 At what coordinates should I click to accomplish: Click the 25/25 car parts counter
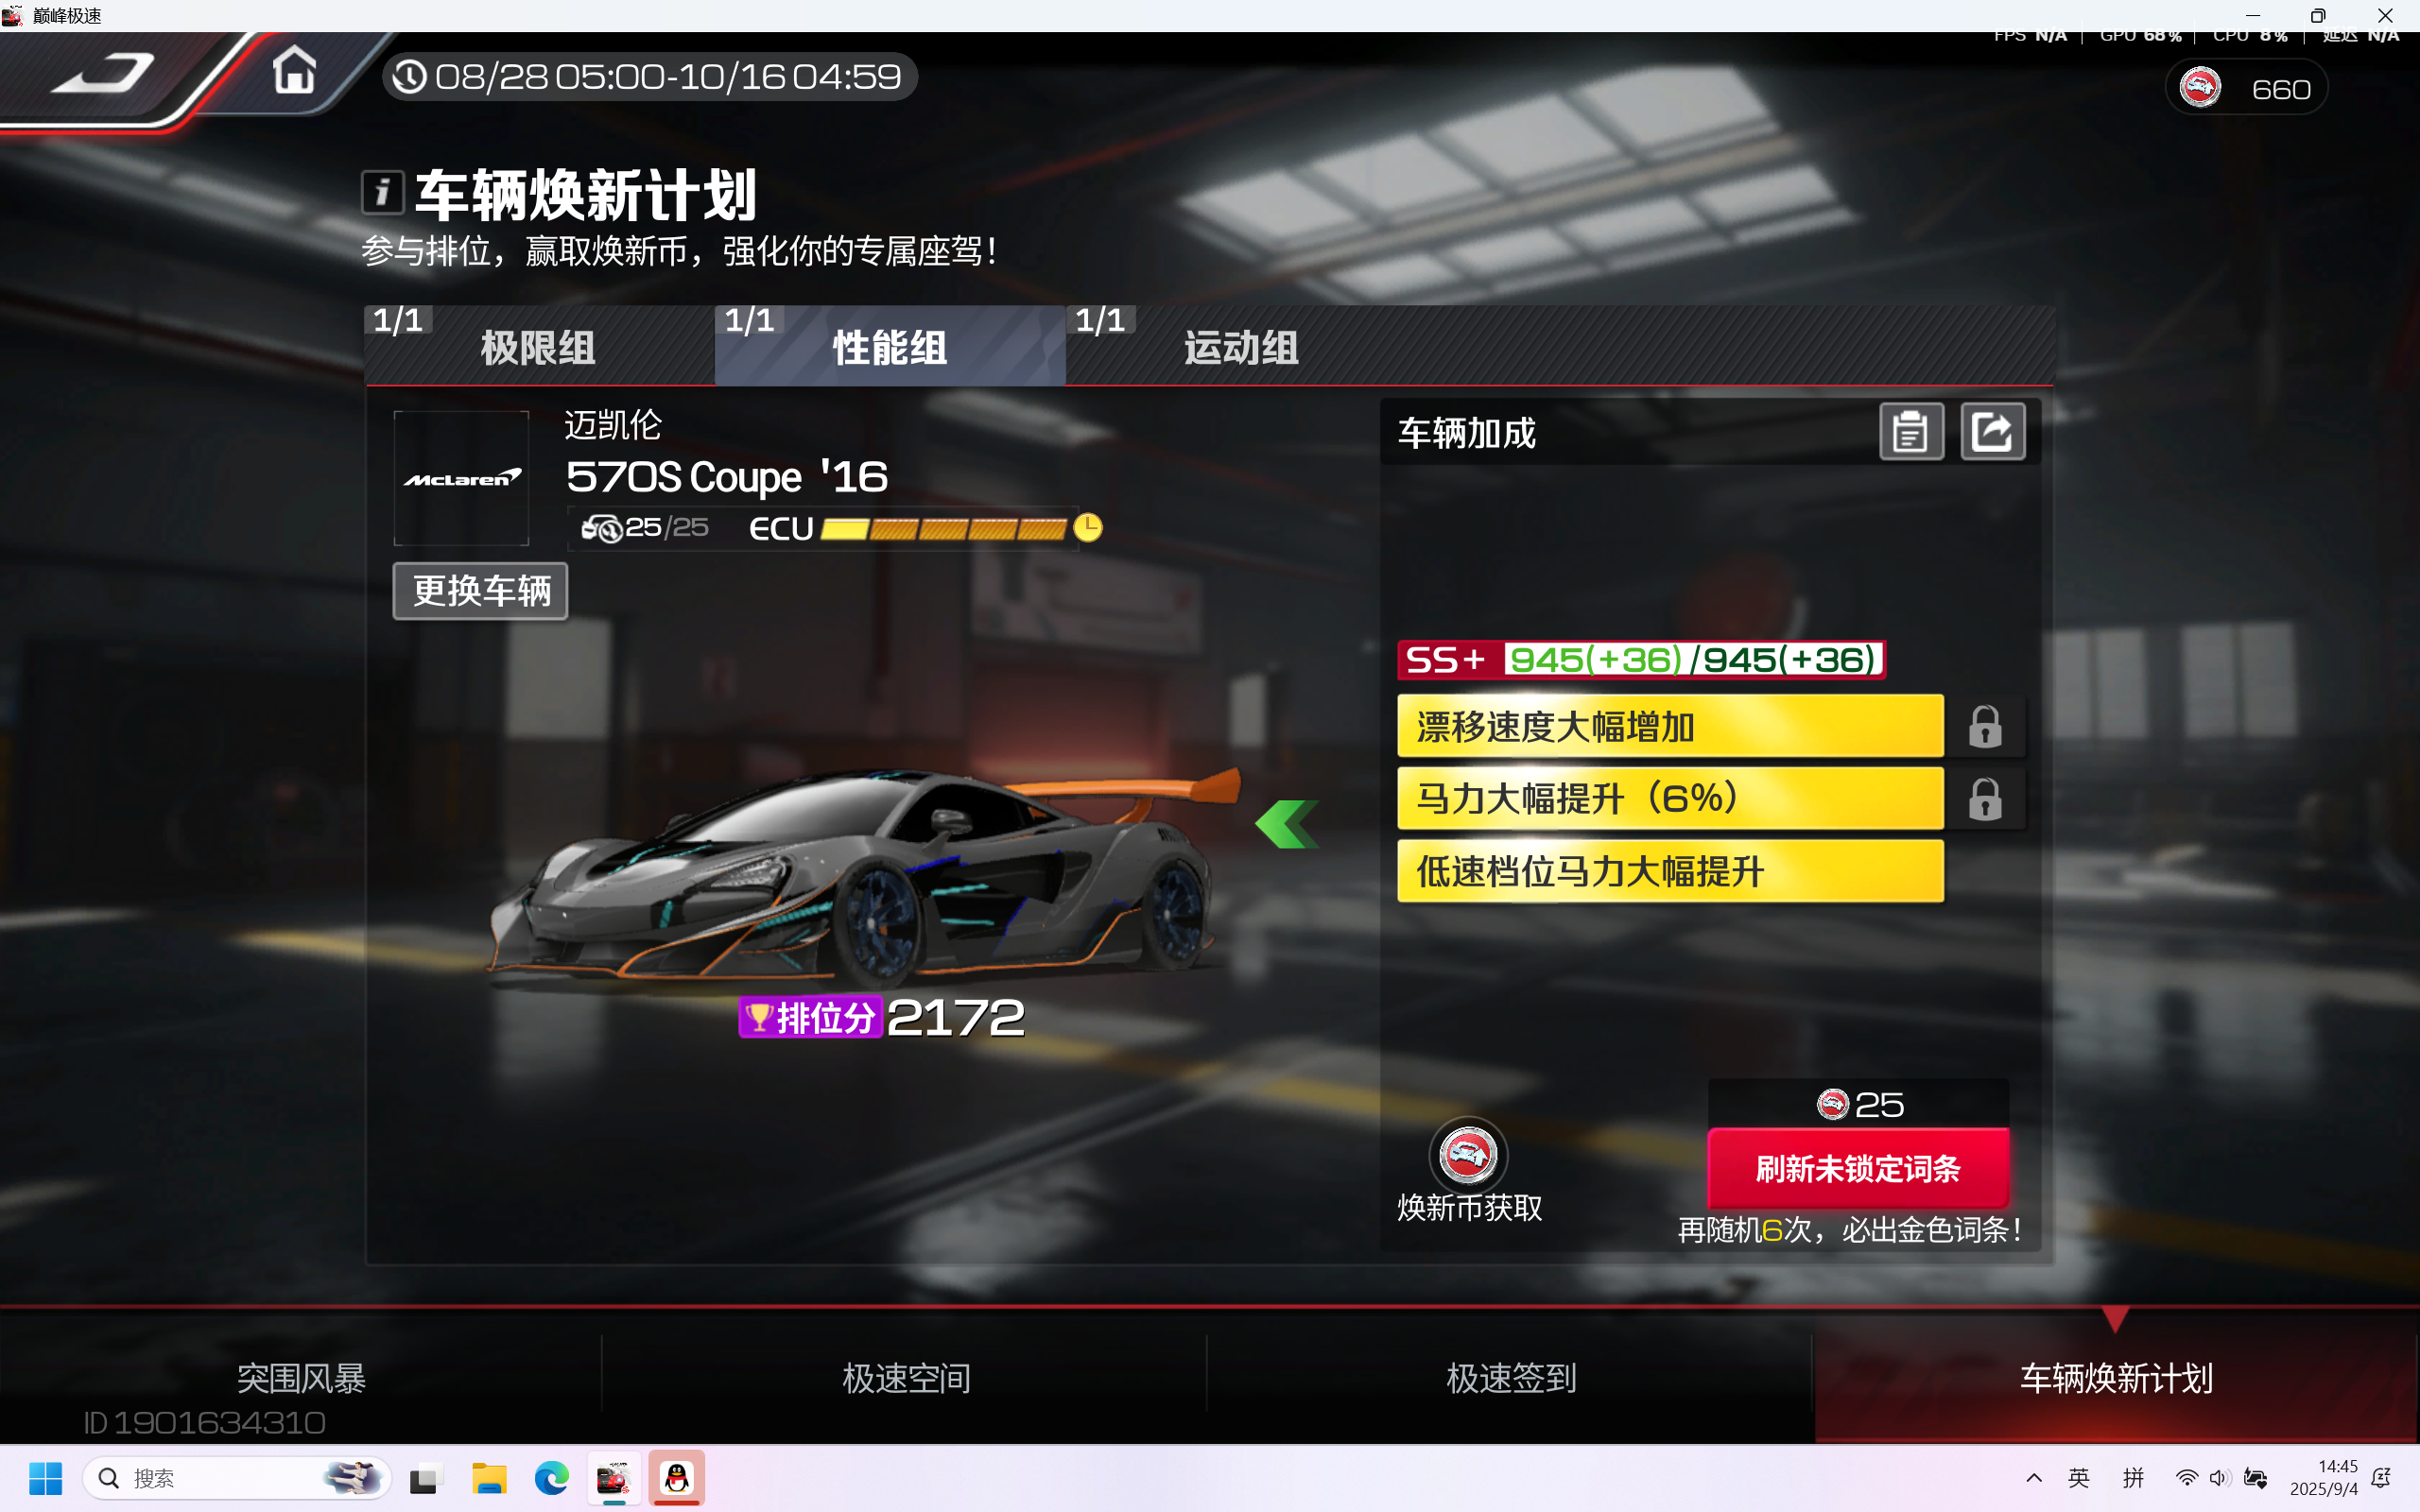(x=646, y=527)
